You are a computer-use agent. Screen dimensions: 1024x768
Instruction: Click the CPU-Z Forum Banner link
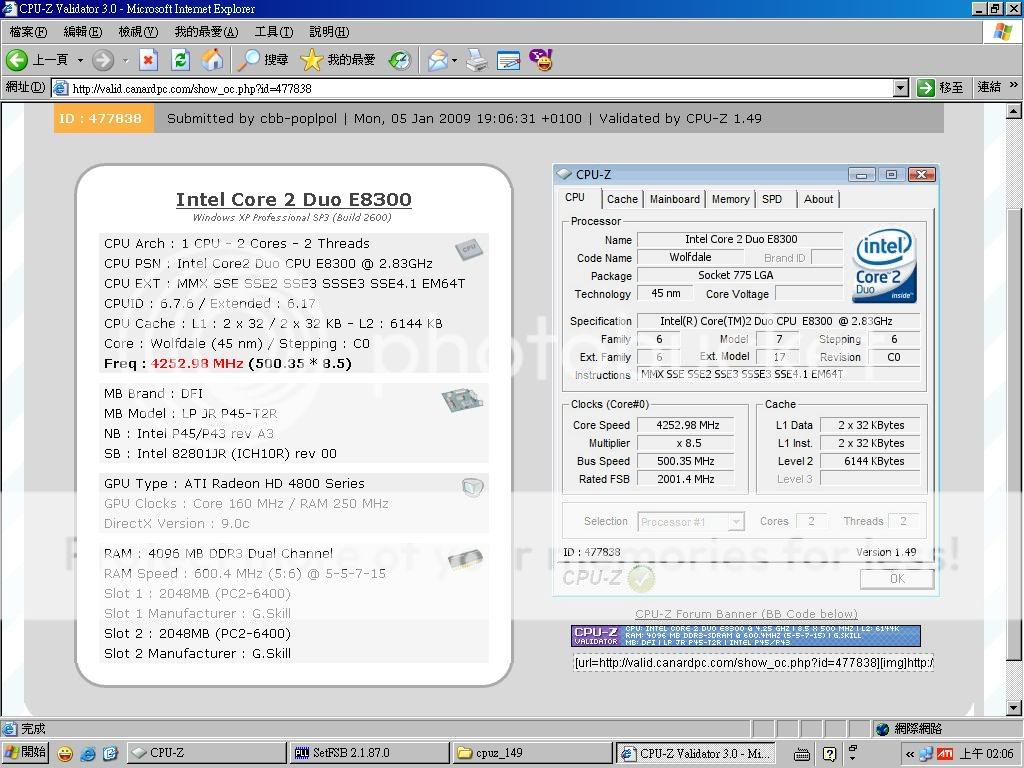[x=746, y=614]
